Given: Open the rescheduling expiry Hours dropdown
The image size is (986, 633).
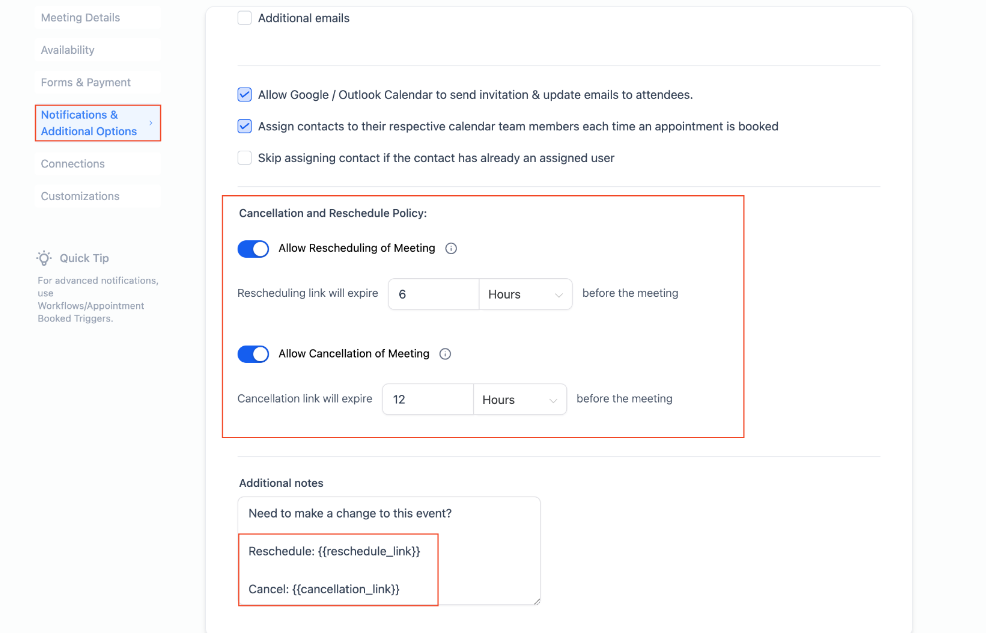Looking at the screenshot, I should [526, 294].
